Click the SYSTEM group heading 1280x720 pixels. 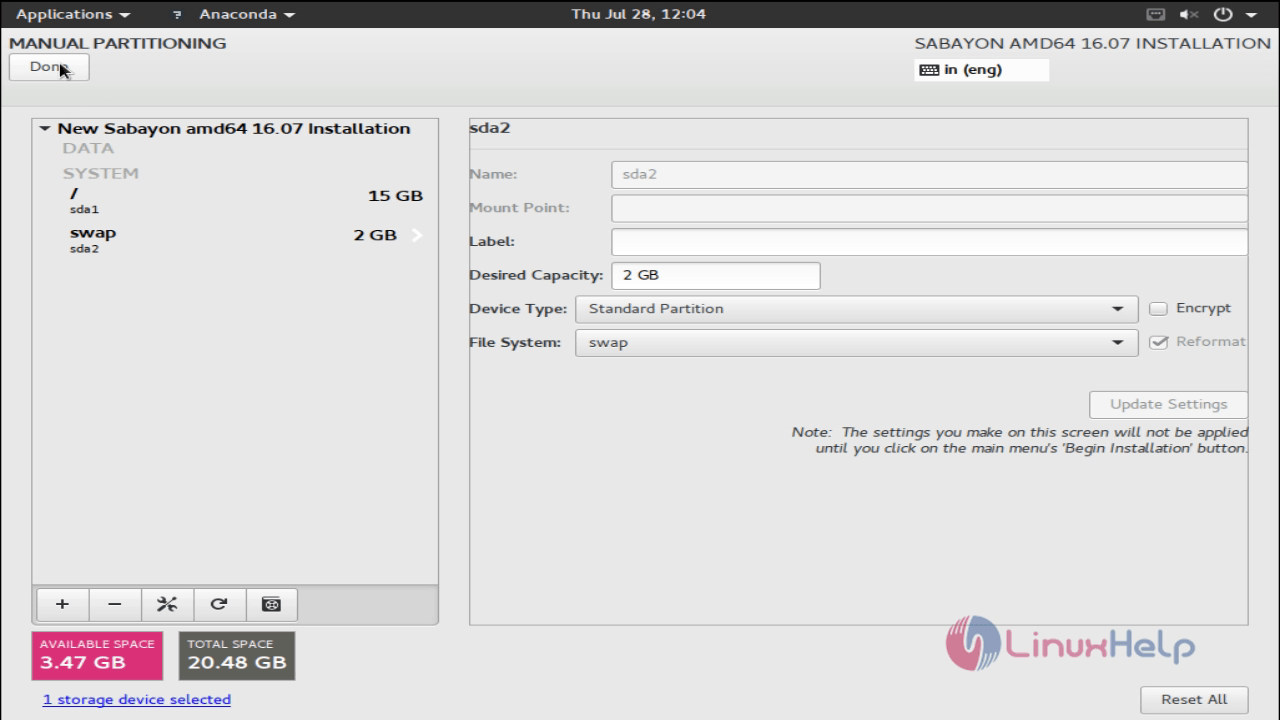(x=100, y=173)
